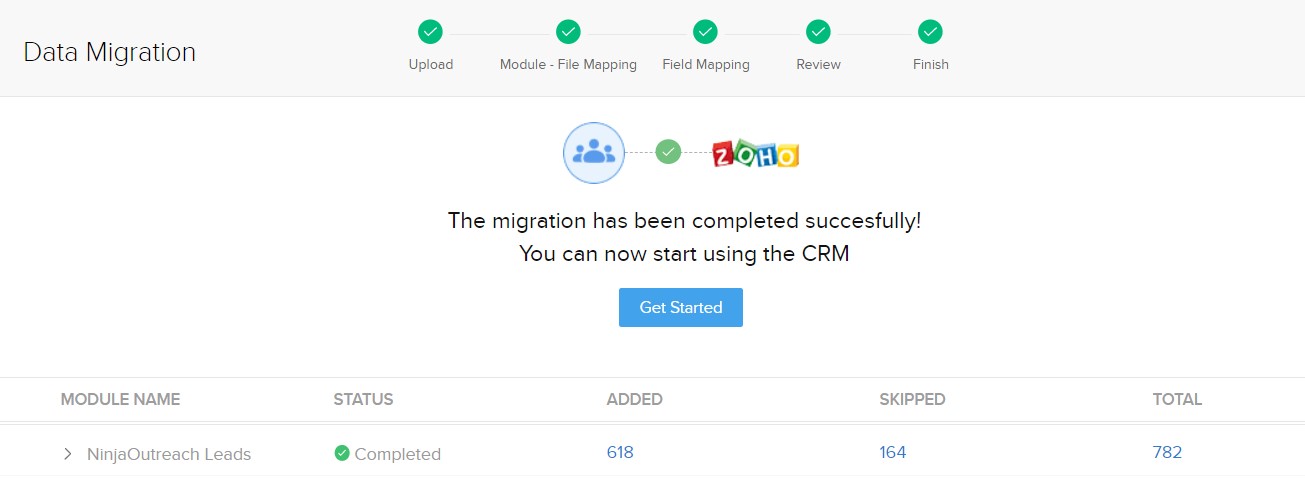Click the MODULE NAME column header

click(x=120, y=399)
